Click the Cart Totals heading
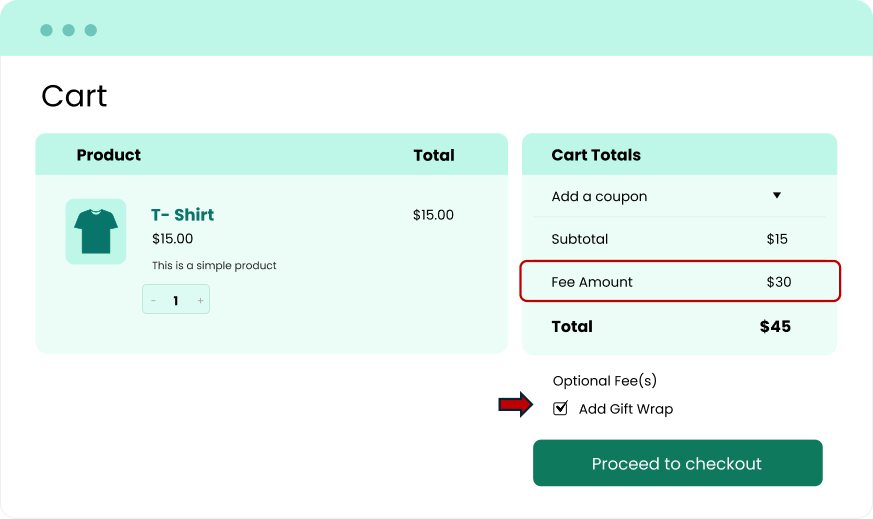This screenshot has width=873, height=519. tap(596, 155)
